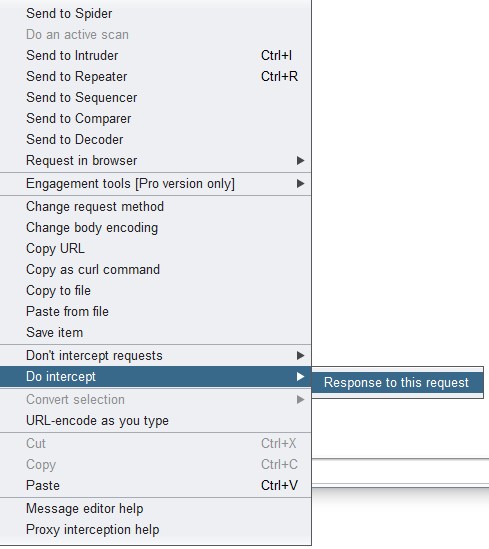Choose Send to Comparer
489x549 pixels.
click(155, 119)
